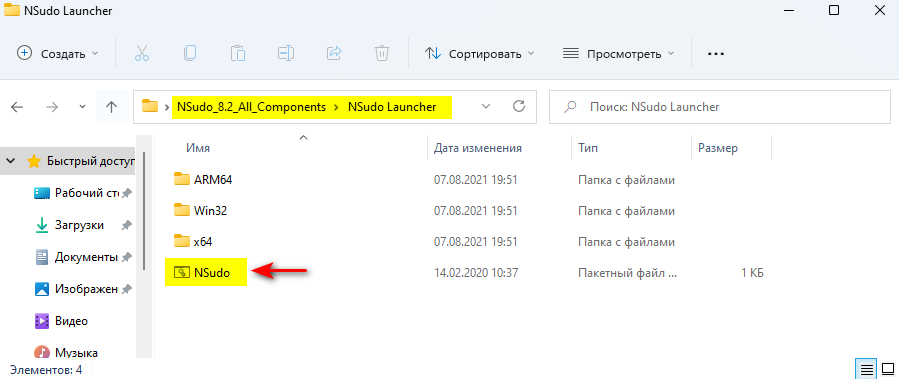Select the NSudo batch file icon
The height and width of the screenshot is (379, 899).
pos(182,273)
